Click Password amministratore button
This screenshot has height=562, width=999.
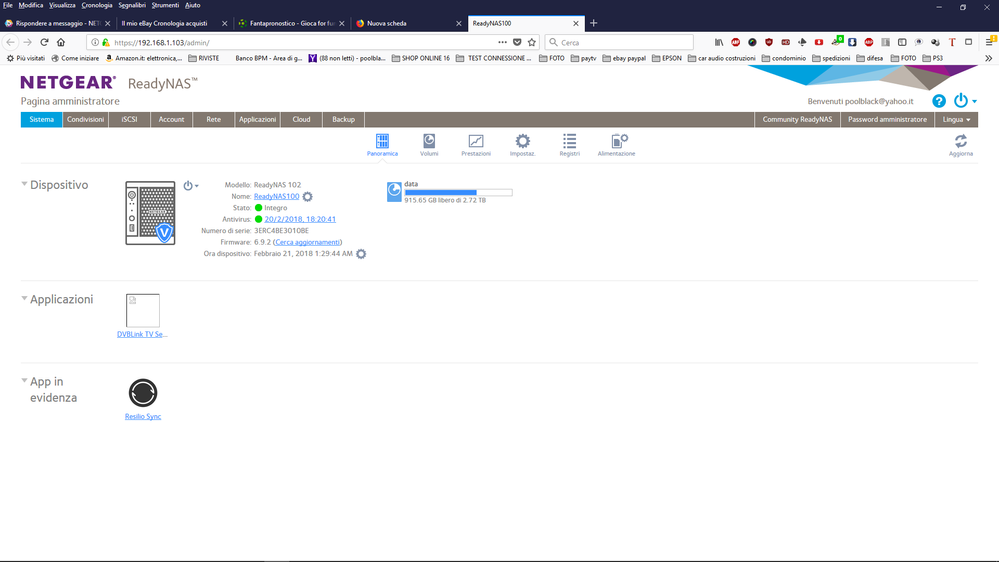(x=888, y=119)
